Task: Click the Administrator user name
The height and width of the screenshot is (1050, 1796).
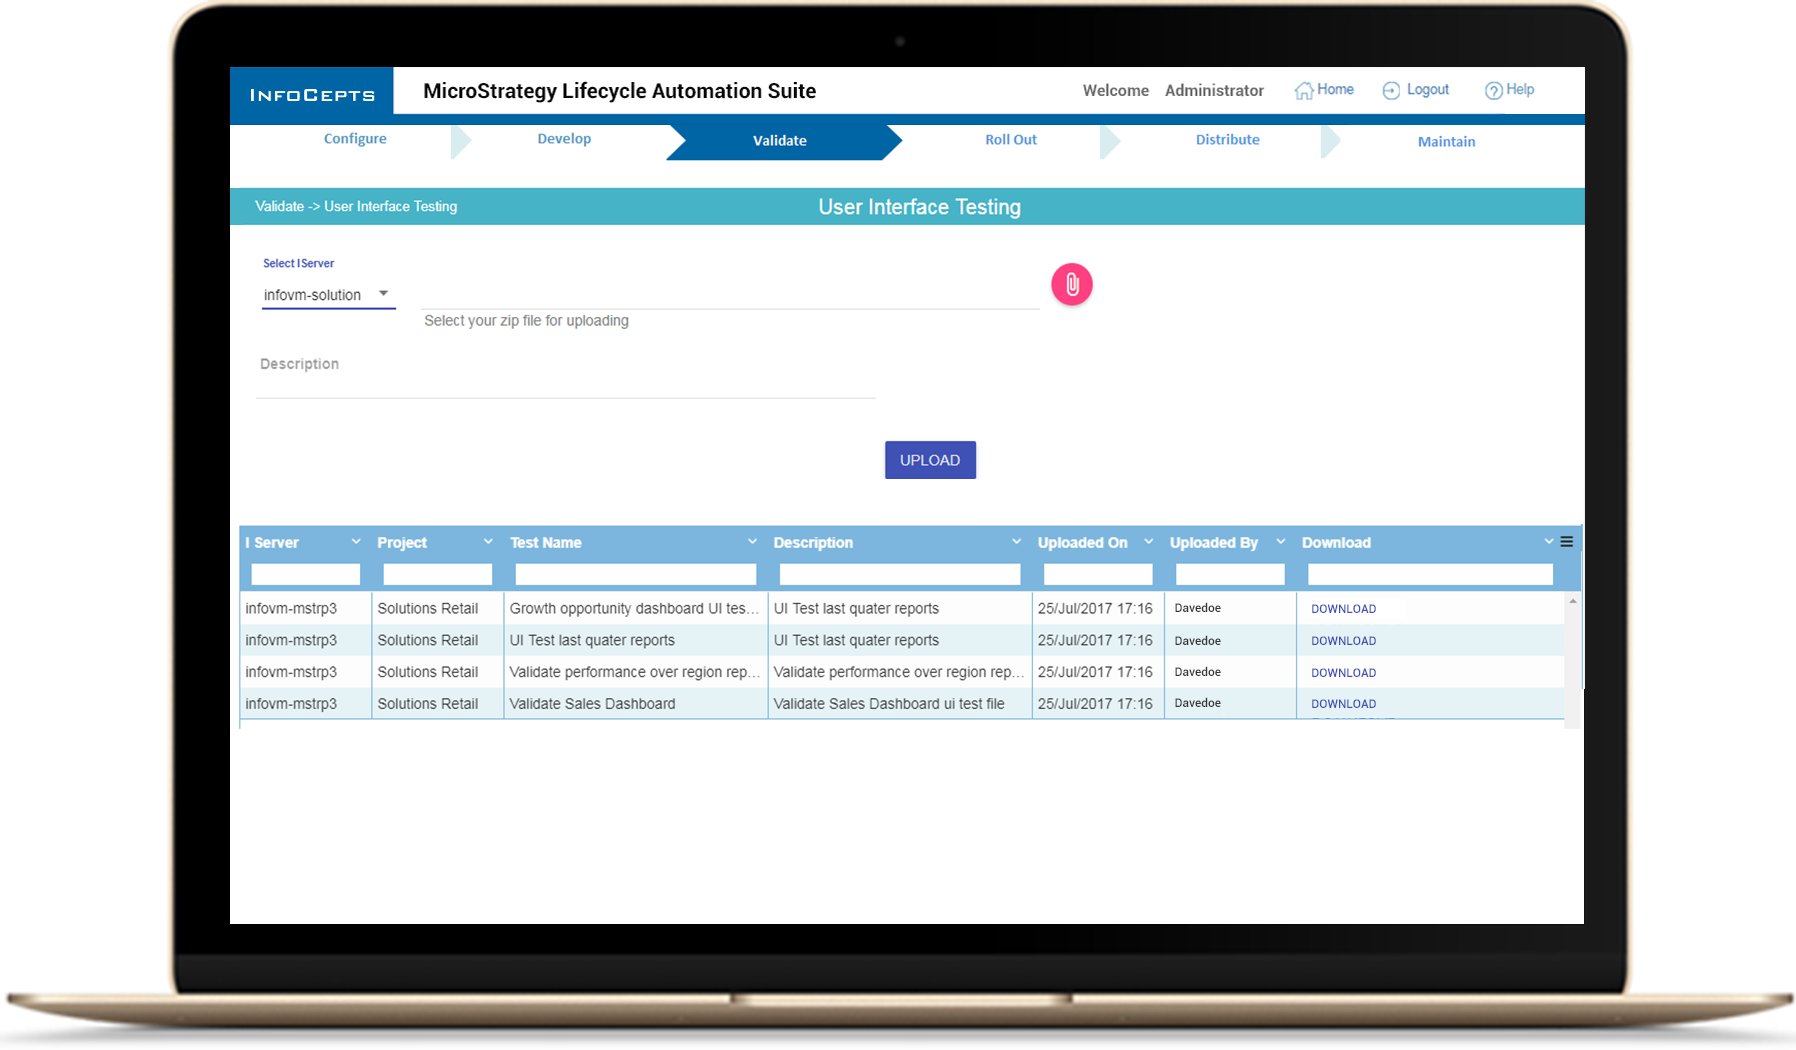Action: point(1214,91)
